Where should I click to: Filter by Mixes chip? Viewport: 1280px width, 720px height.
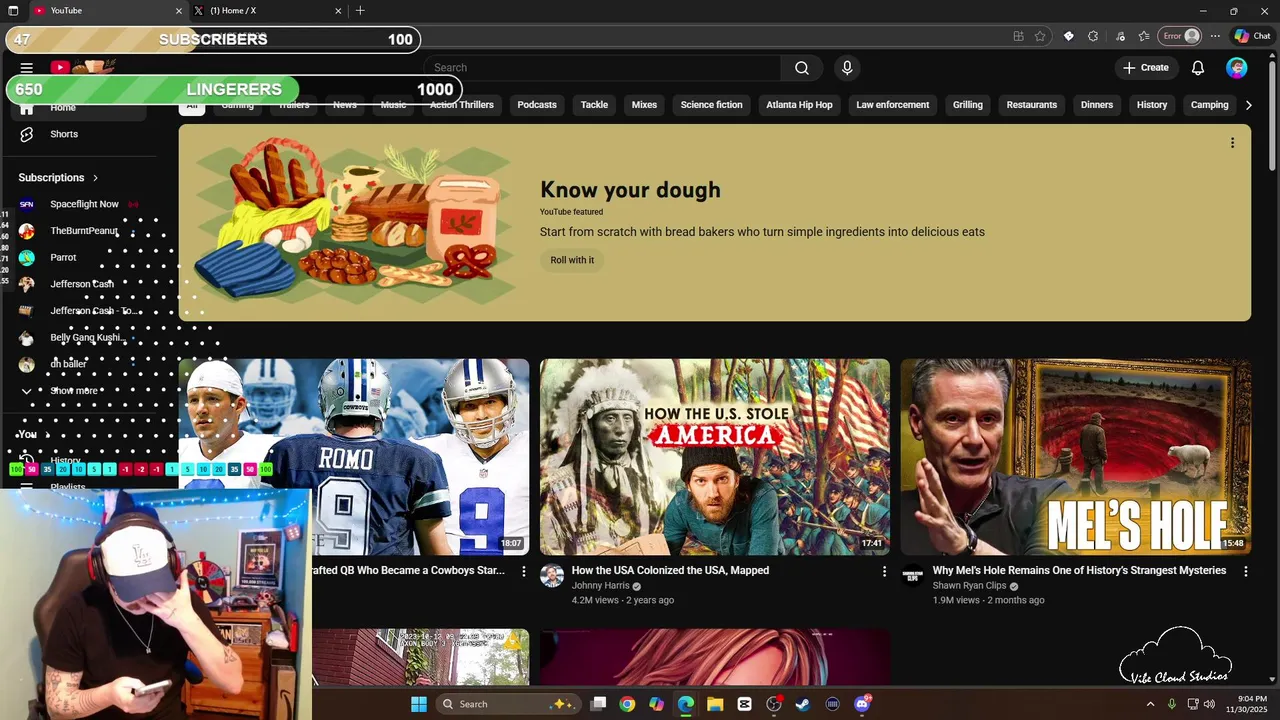[x=644, y=105]
